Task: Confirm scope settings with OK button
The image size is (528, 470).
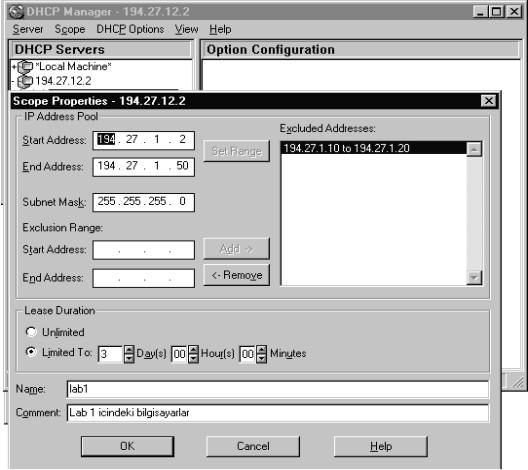Action: (x=127, y=446)
